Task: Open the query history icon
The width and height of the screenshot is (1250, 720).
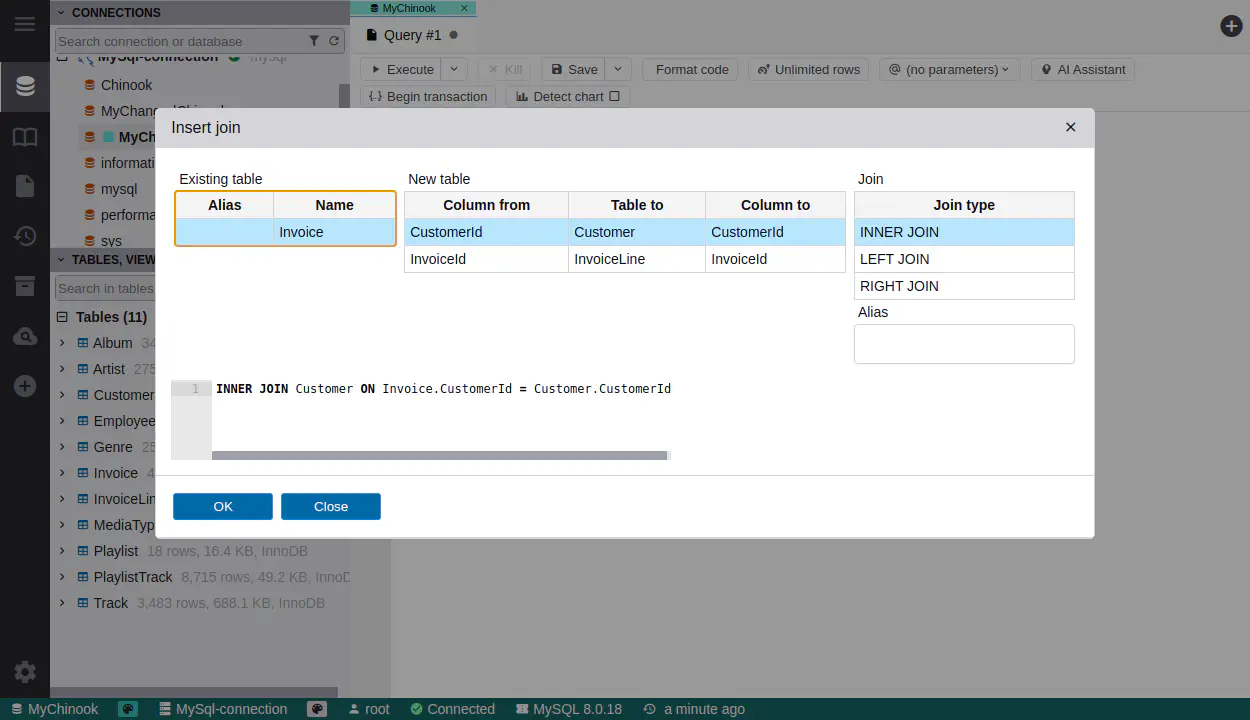Action: click(25, 236)
